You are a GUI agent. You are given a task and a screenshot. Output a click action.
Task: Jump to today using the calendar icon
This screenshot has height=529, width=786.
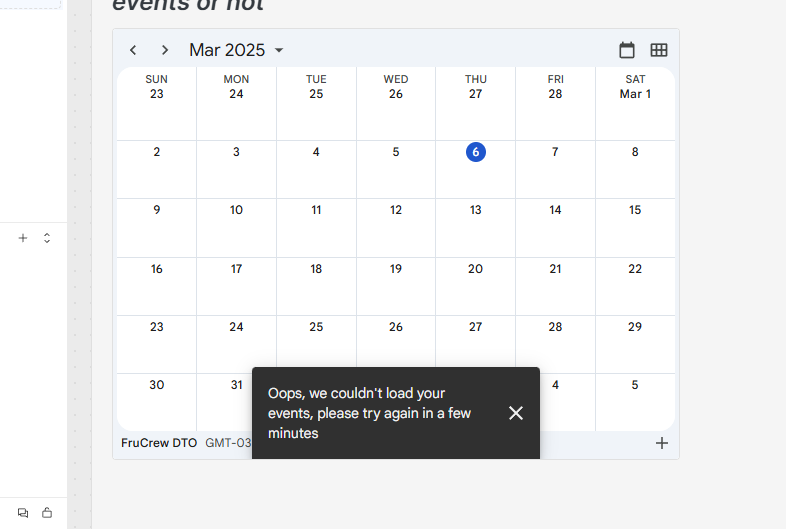[627, 50]
